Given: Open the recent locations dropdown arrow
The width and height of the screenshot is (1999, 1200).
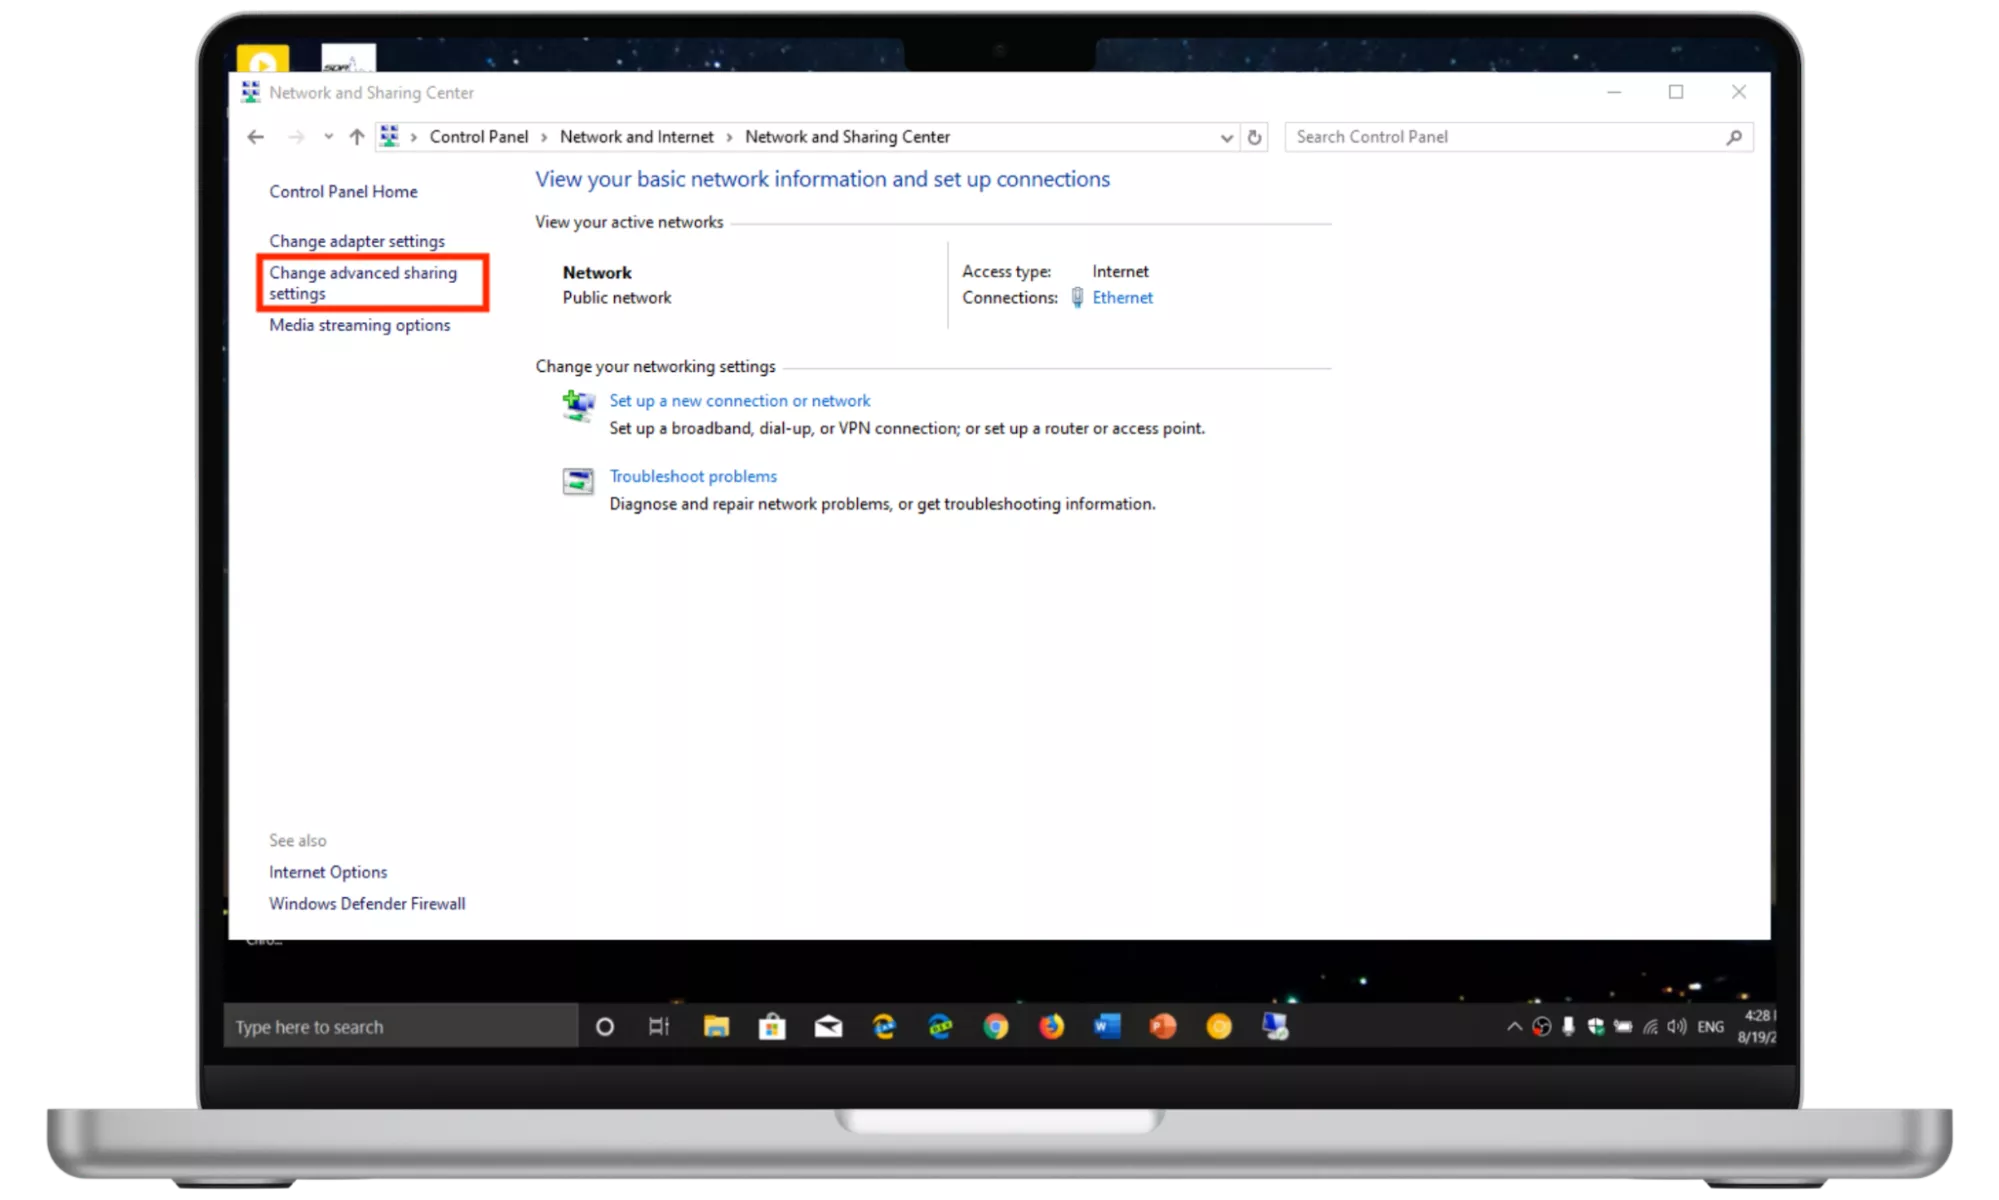Looking at the screenshot, I should point(328,137).
